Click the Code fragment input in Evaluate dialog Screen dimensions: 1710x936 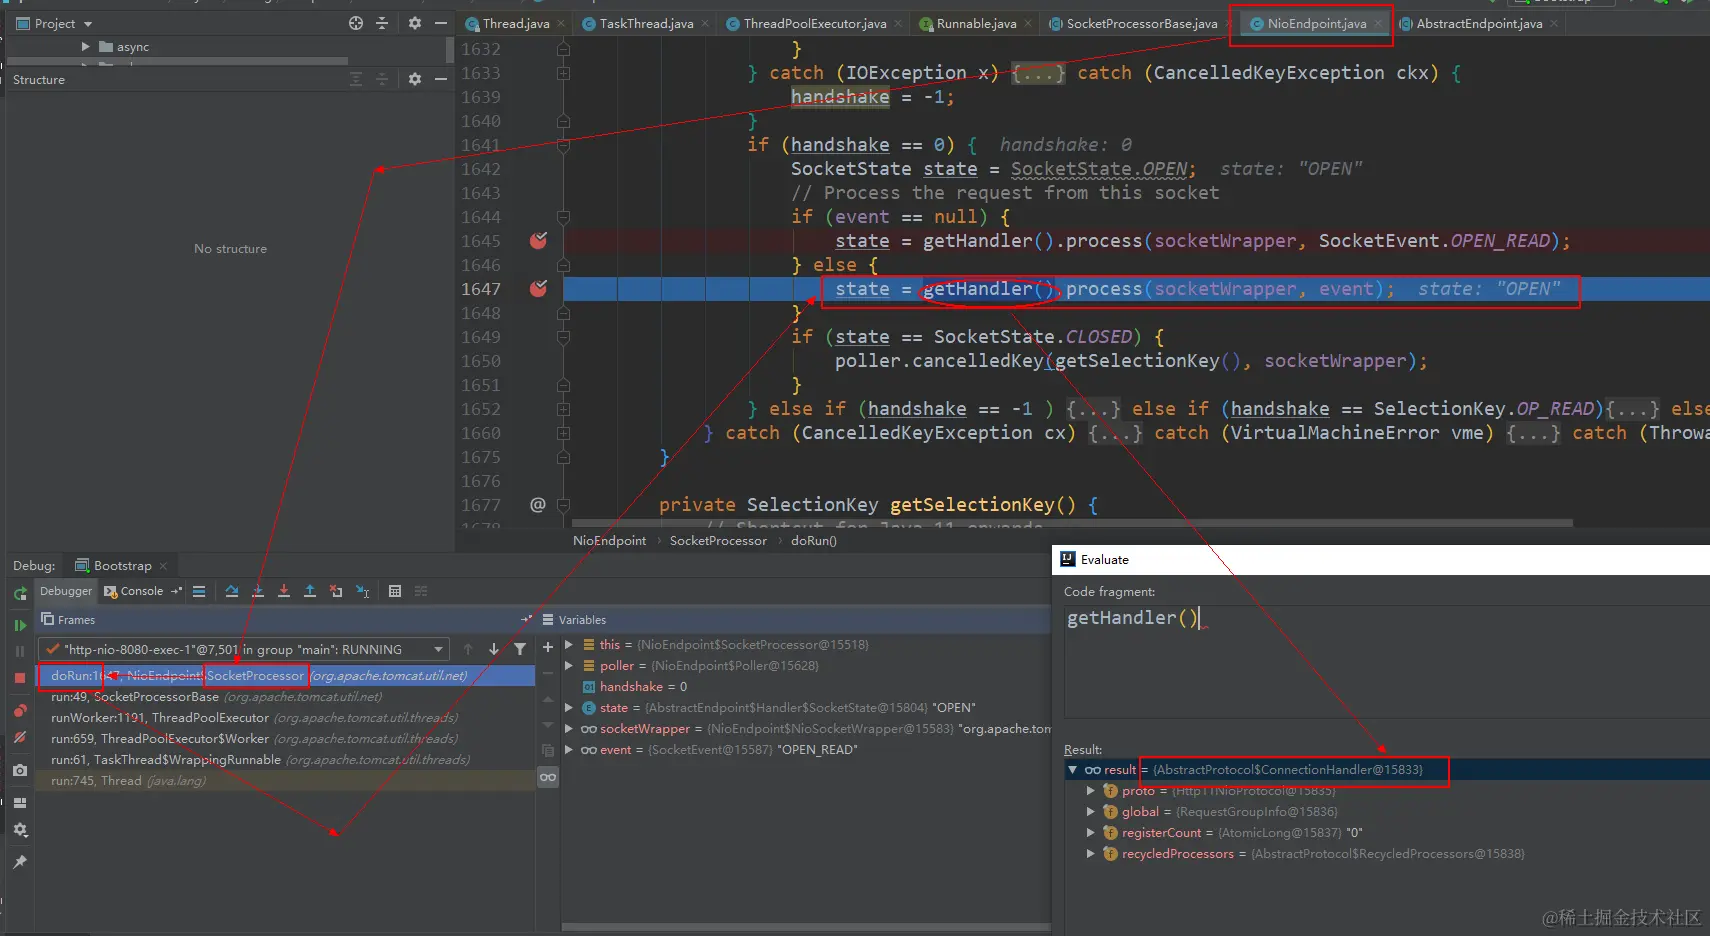[1386, 660]
